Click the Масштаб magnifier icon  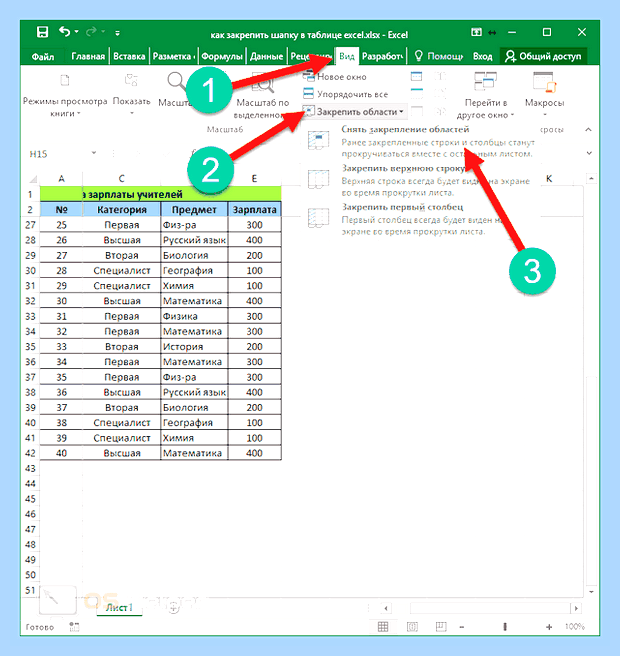pos(176,82)
